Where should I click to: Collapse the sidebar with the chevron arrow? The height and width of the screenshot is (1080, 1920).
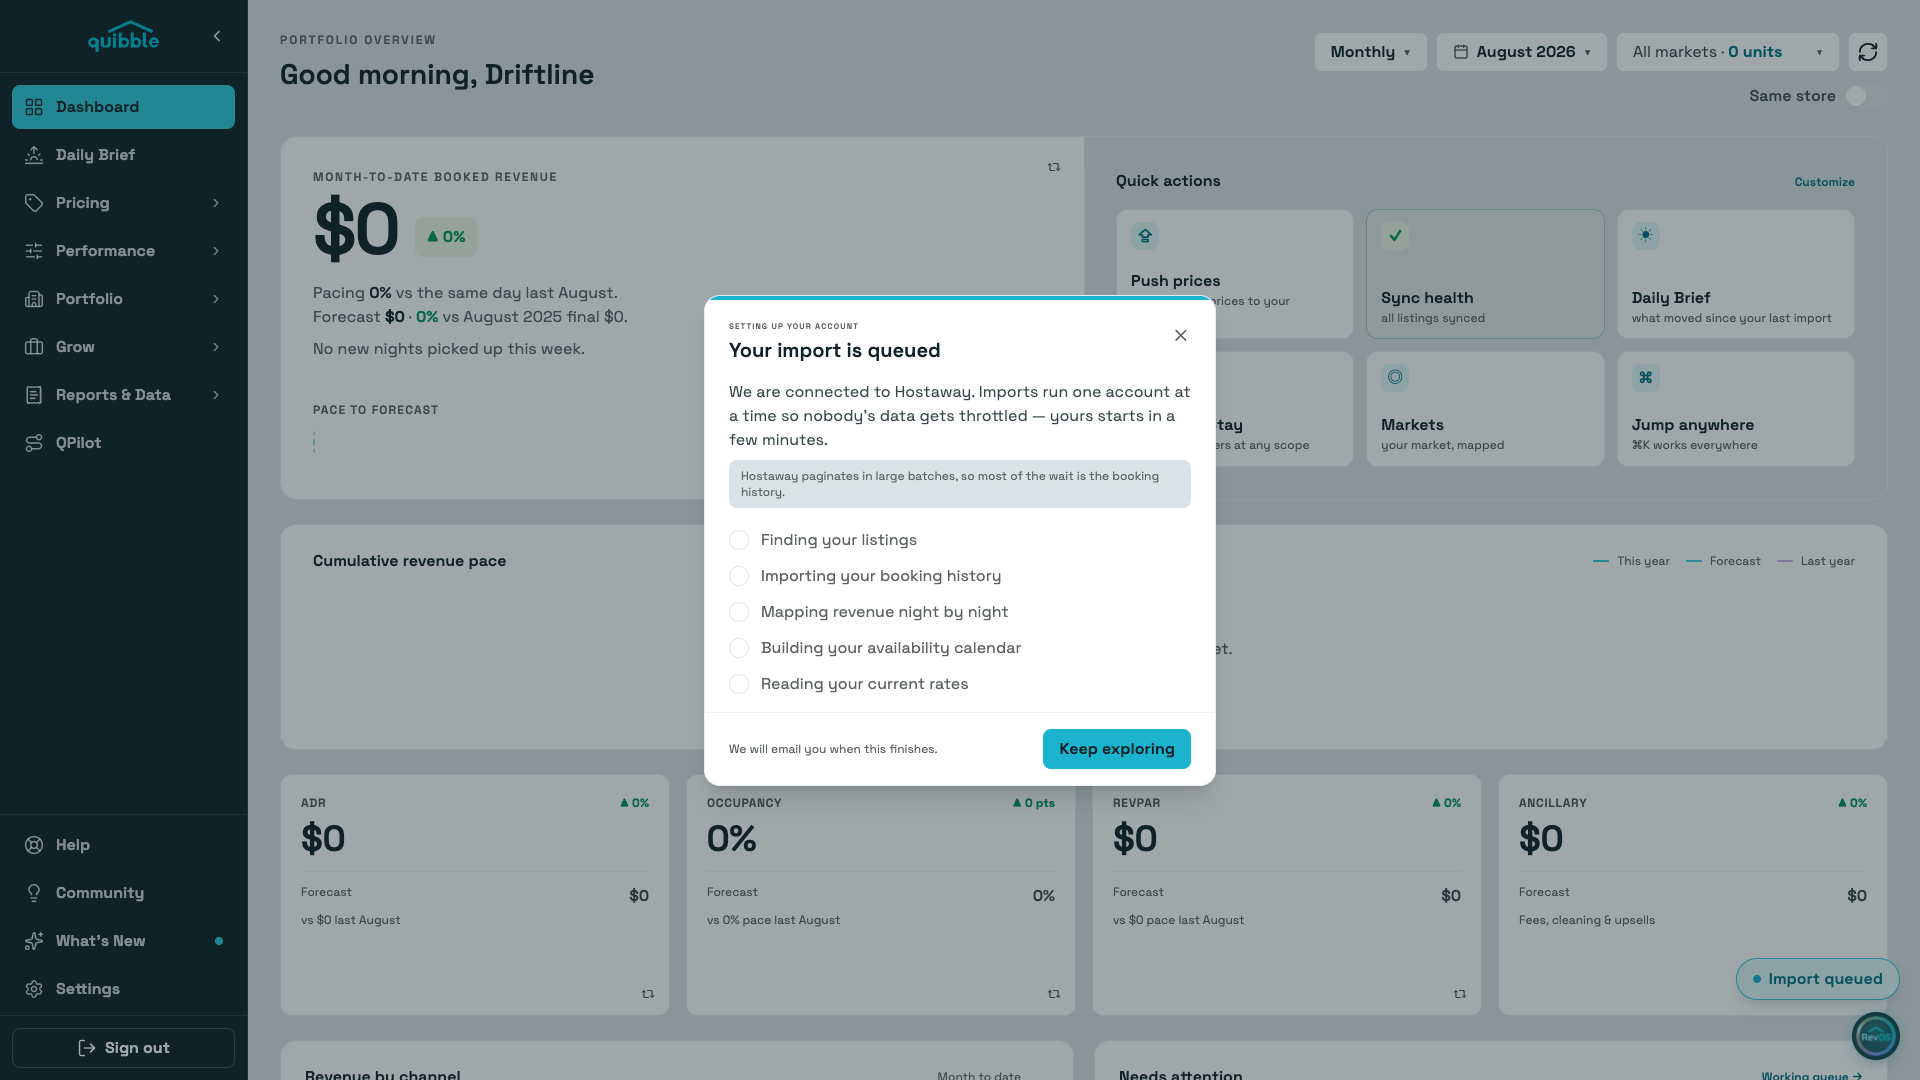[217, 36]
